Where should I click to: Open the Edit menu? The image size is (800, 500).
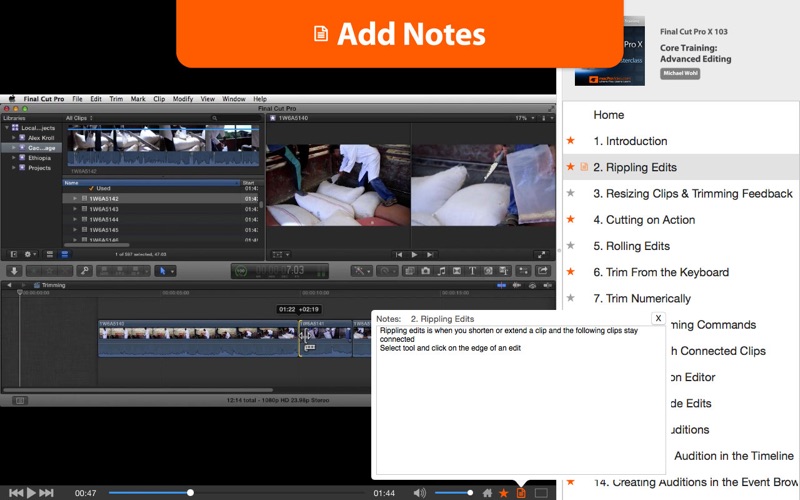pyautogui.click(x=96, y=99)
